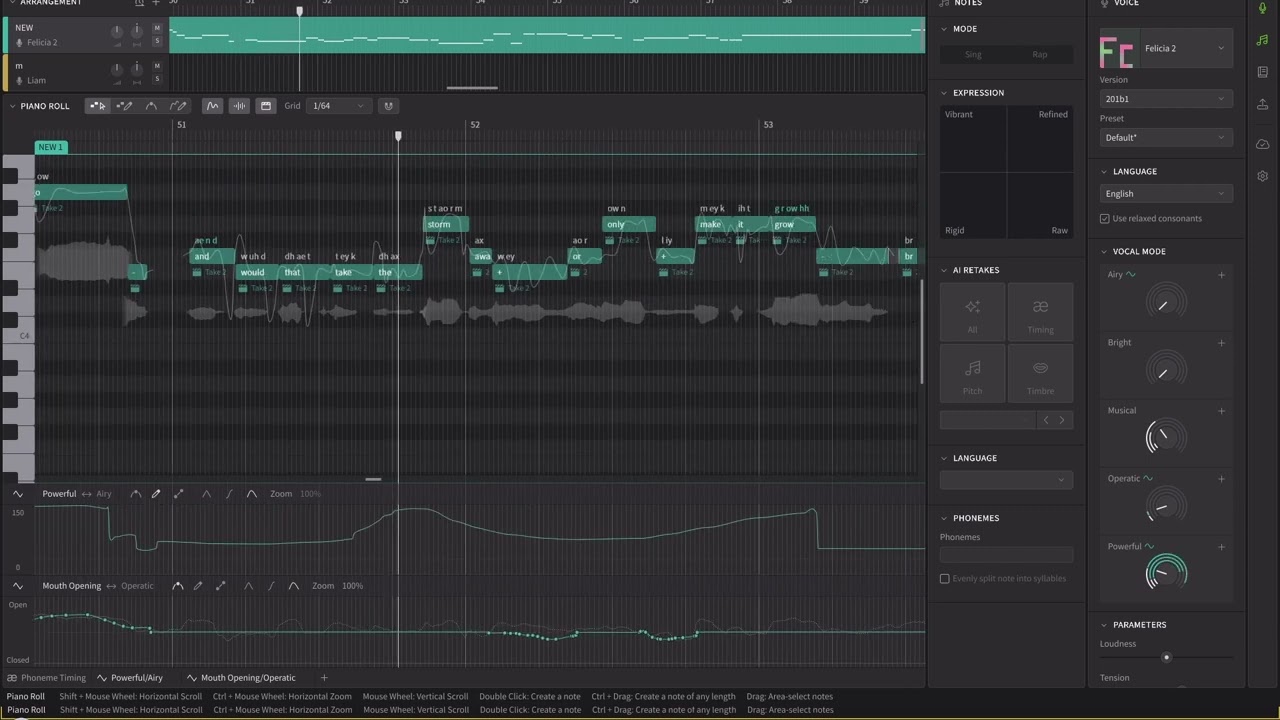This screenshot has height=720, width=1280.
Task: Open settings gear in right sidebar
Action: point(1263,176)
